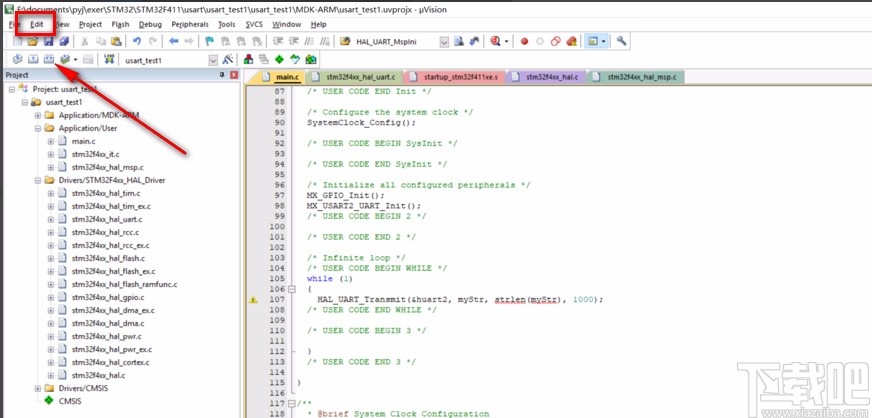Indent selected lines with the Indent icon
872x418 pixels.
tap(279, 41)
